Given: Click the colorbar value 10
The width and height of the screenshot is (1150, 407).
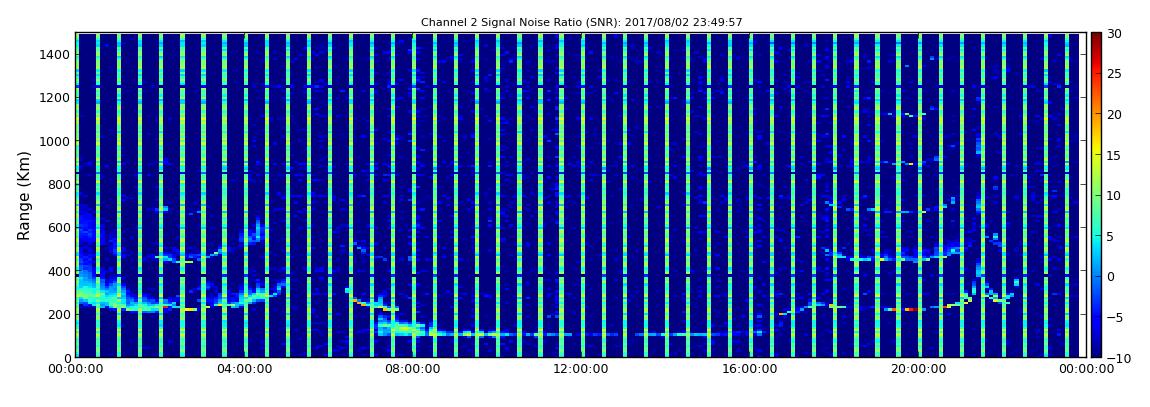Looking at the screenshot, I should point(1115,195).
